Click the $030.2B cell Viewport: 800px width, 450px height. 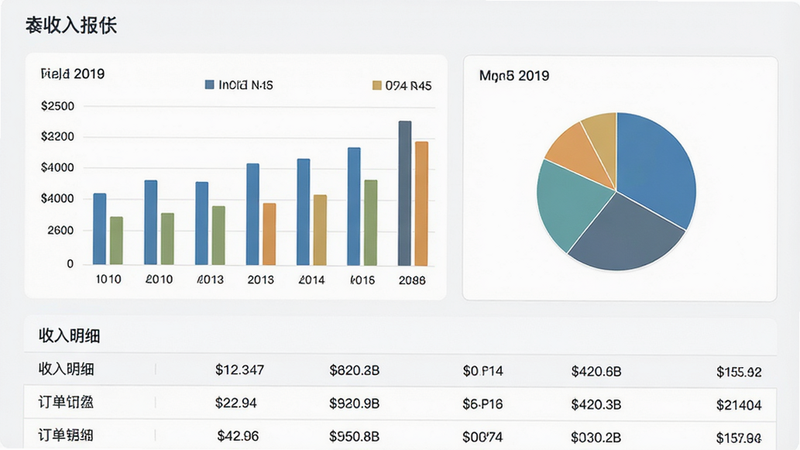pos(596,437)
